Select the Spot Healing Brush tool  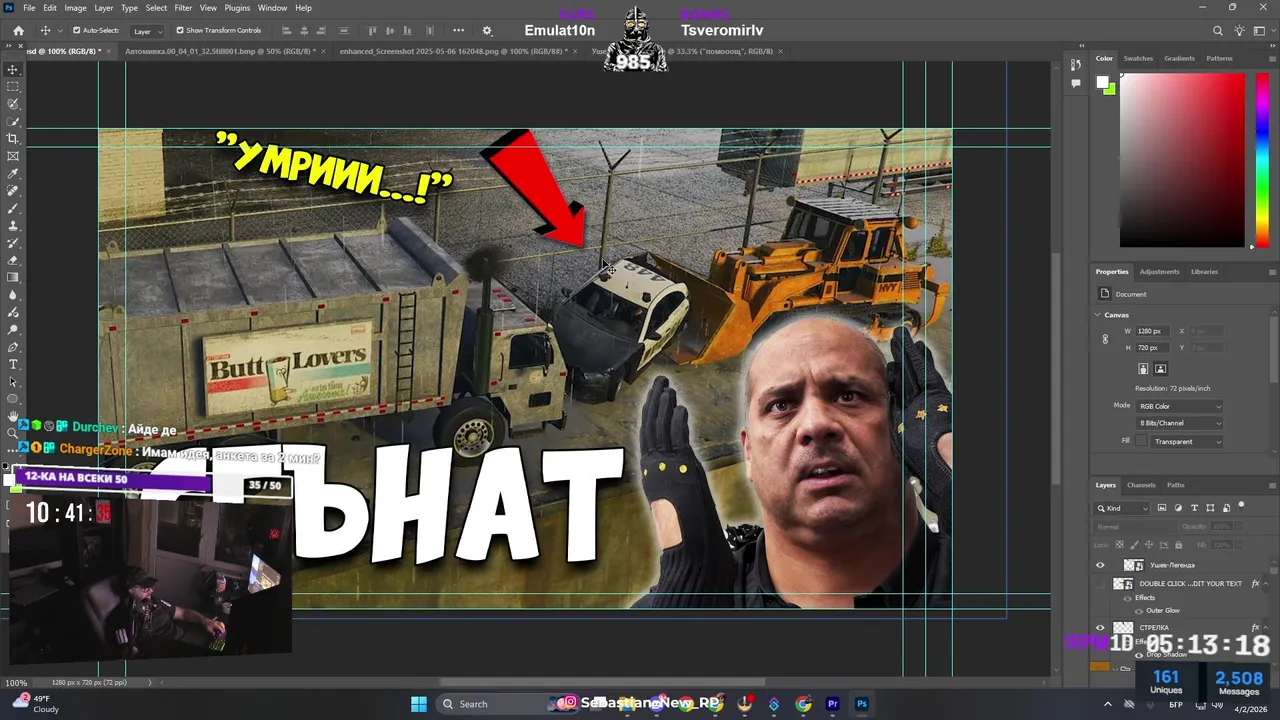[x=13, y=190]
